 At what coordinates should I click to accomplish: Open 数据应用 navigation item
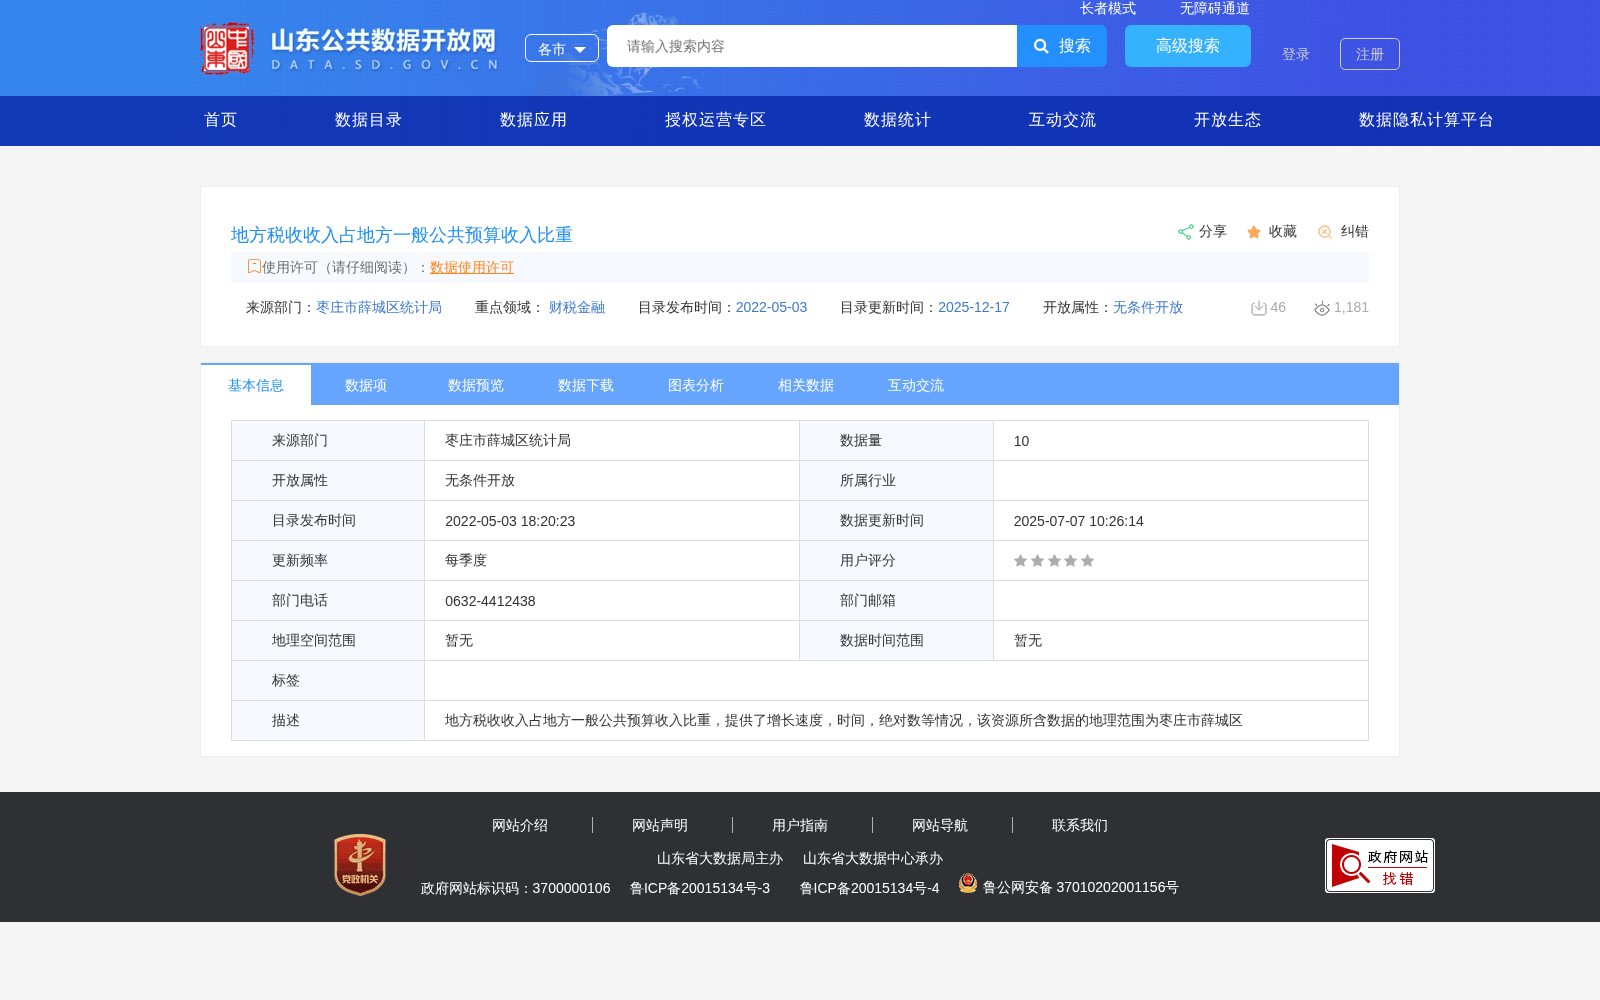point(534,120)
